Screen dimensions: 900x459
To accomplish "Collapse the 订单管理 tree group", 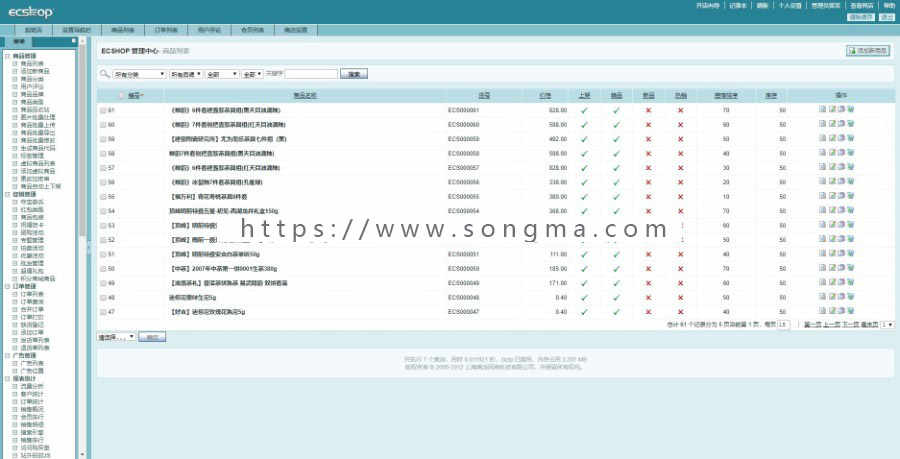I will point(7,286).
